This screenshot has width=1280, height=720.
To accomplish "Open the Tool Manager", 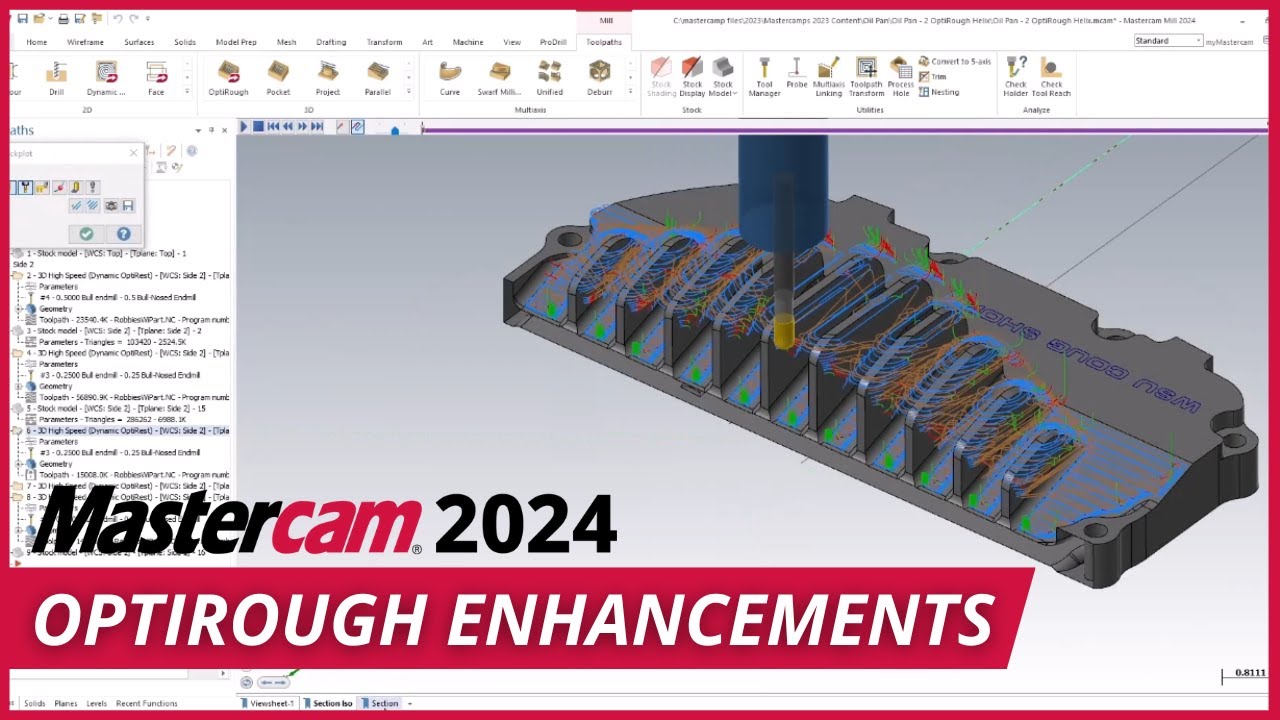I will 764,77.
